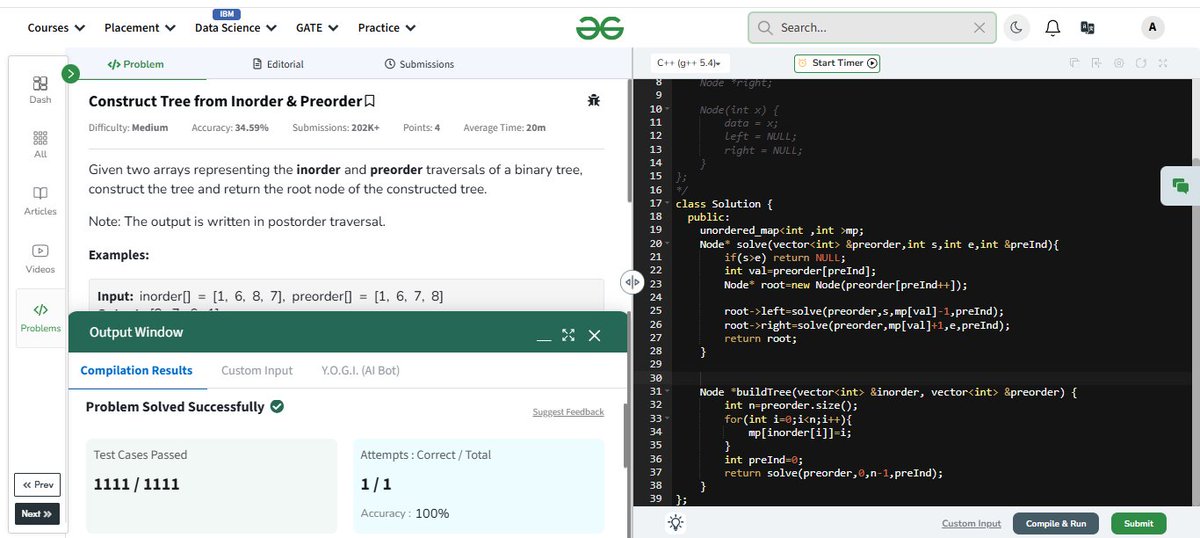
Task: Expand the GATE dropdown menu
Action: [x=317, y=28]
